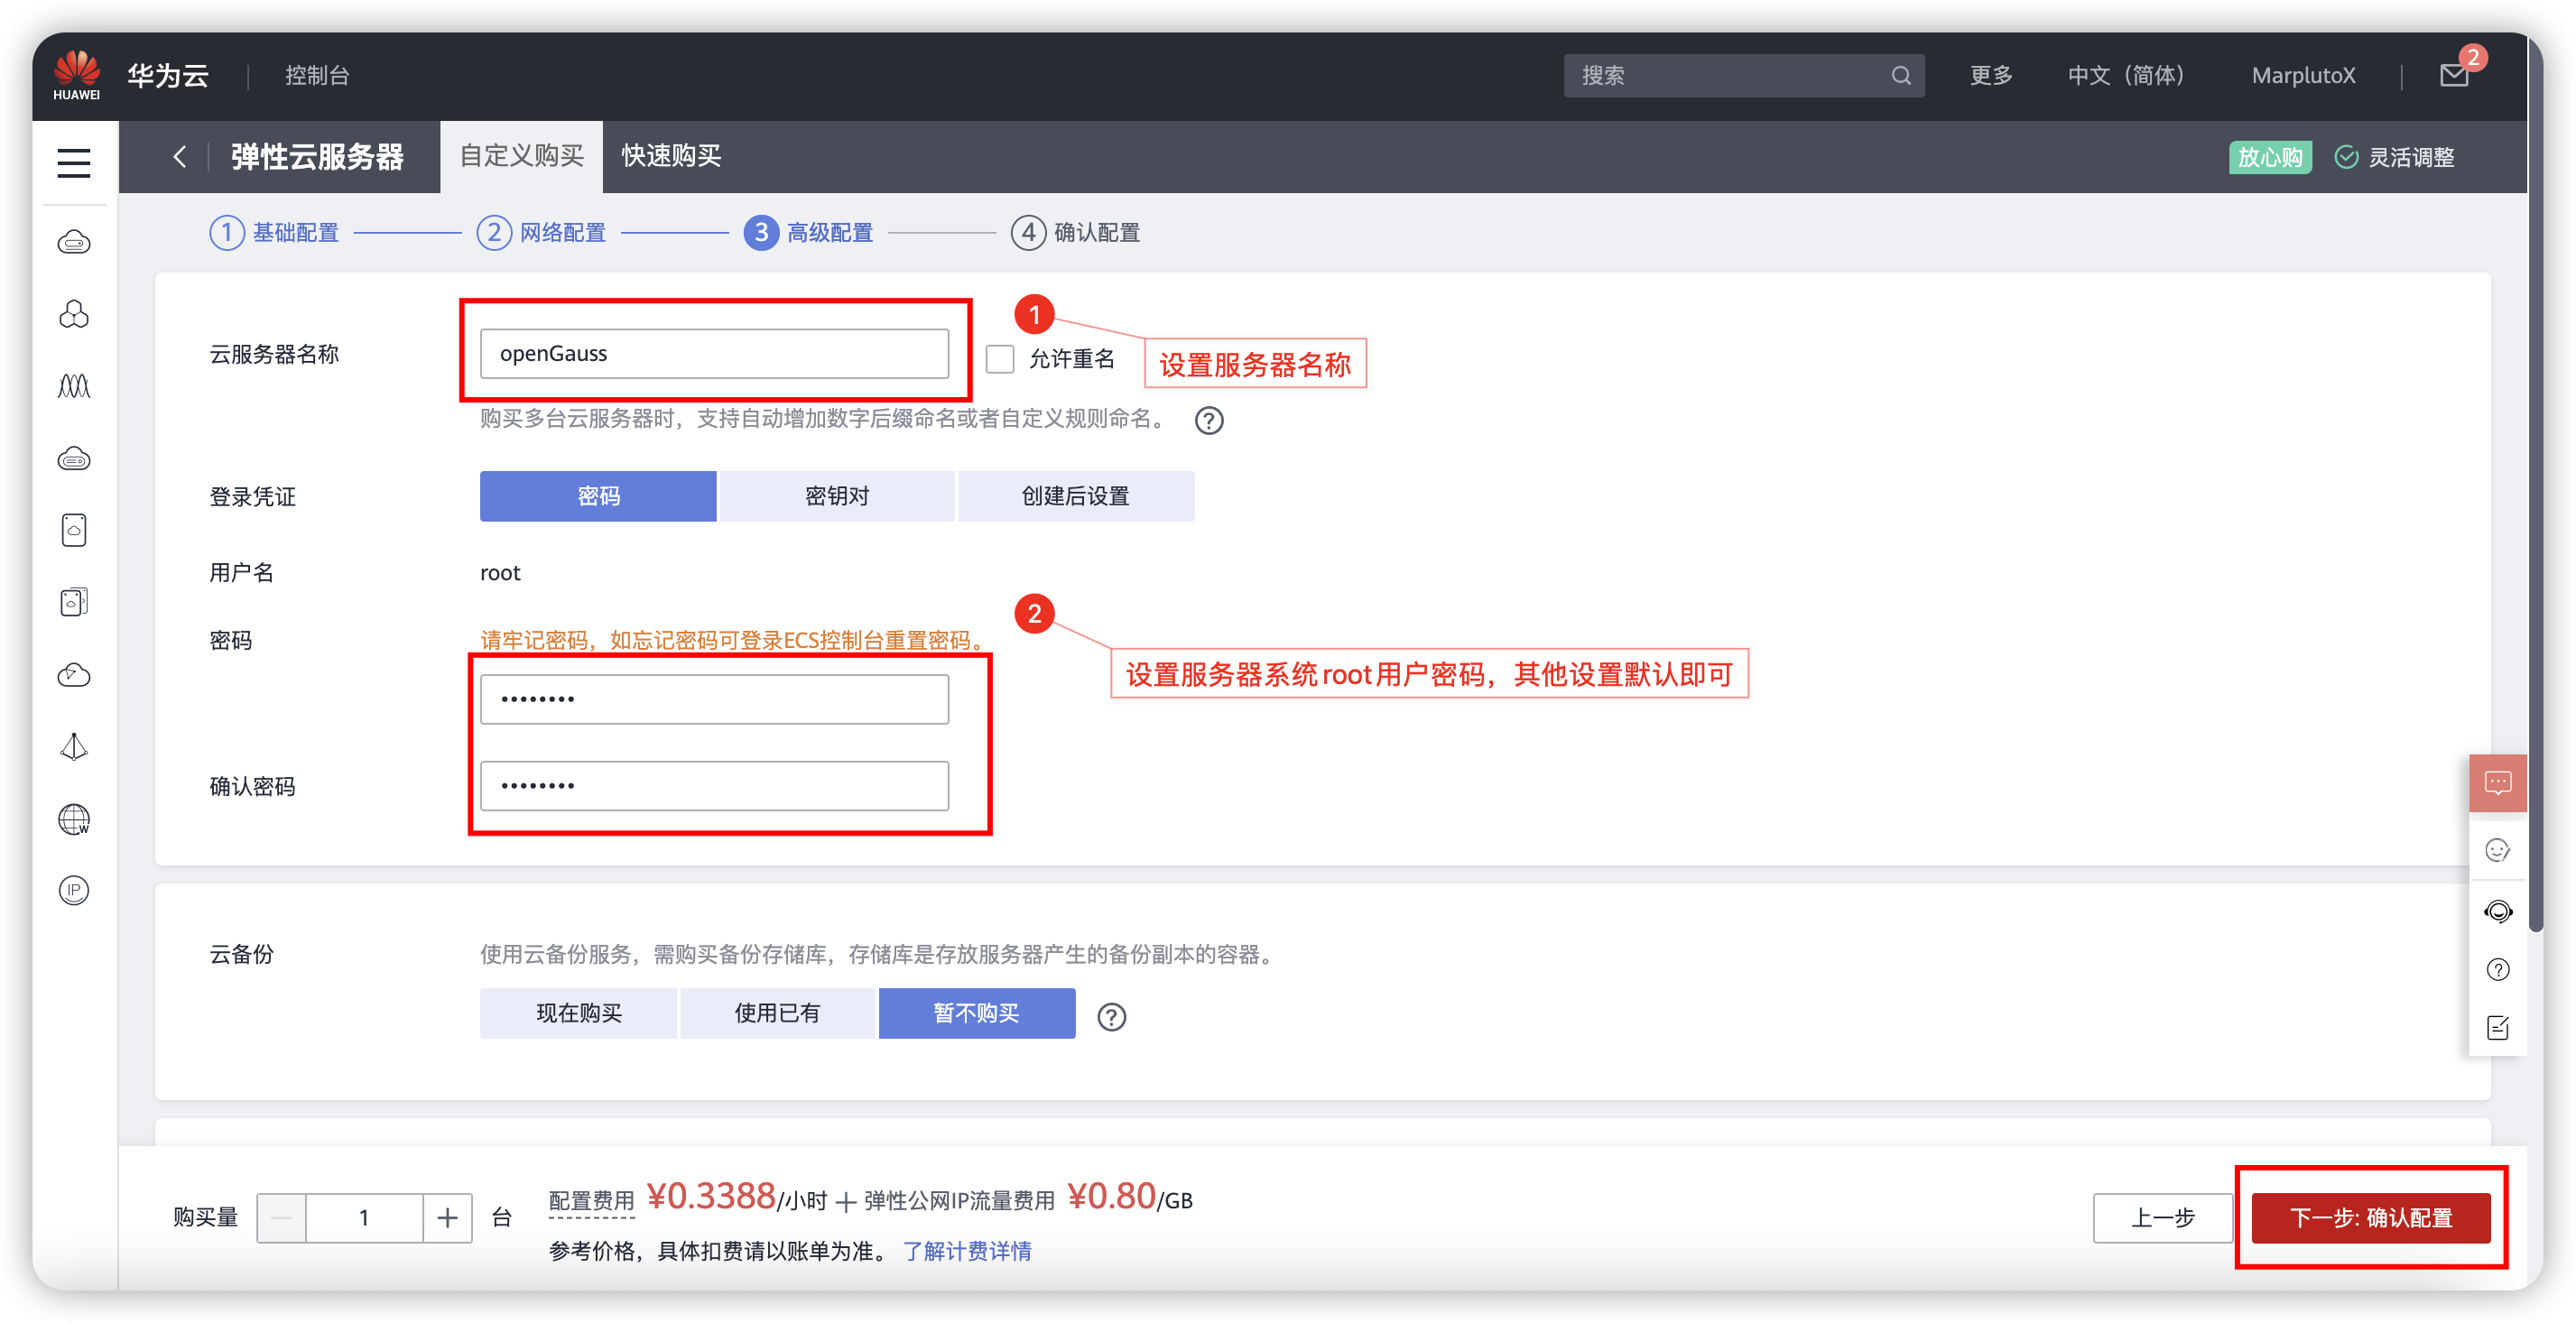Choose 现在购买 for cloud backup

pyautogui.click(x=578, y=1013)
